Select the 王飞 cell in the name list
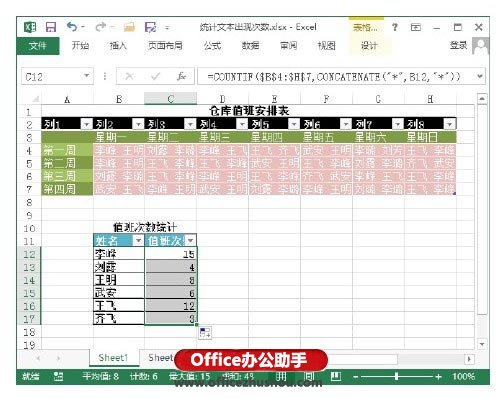This screenshot has width=502, height=398. (119, 306)
